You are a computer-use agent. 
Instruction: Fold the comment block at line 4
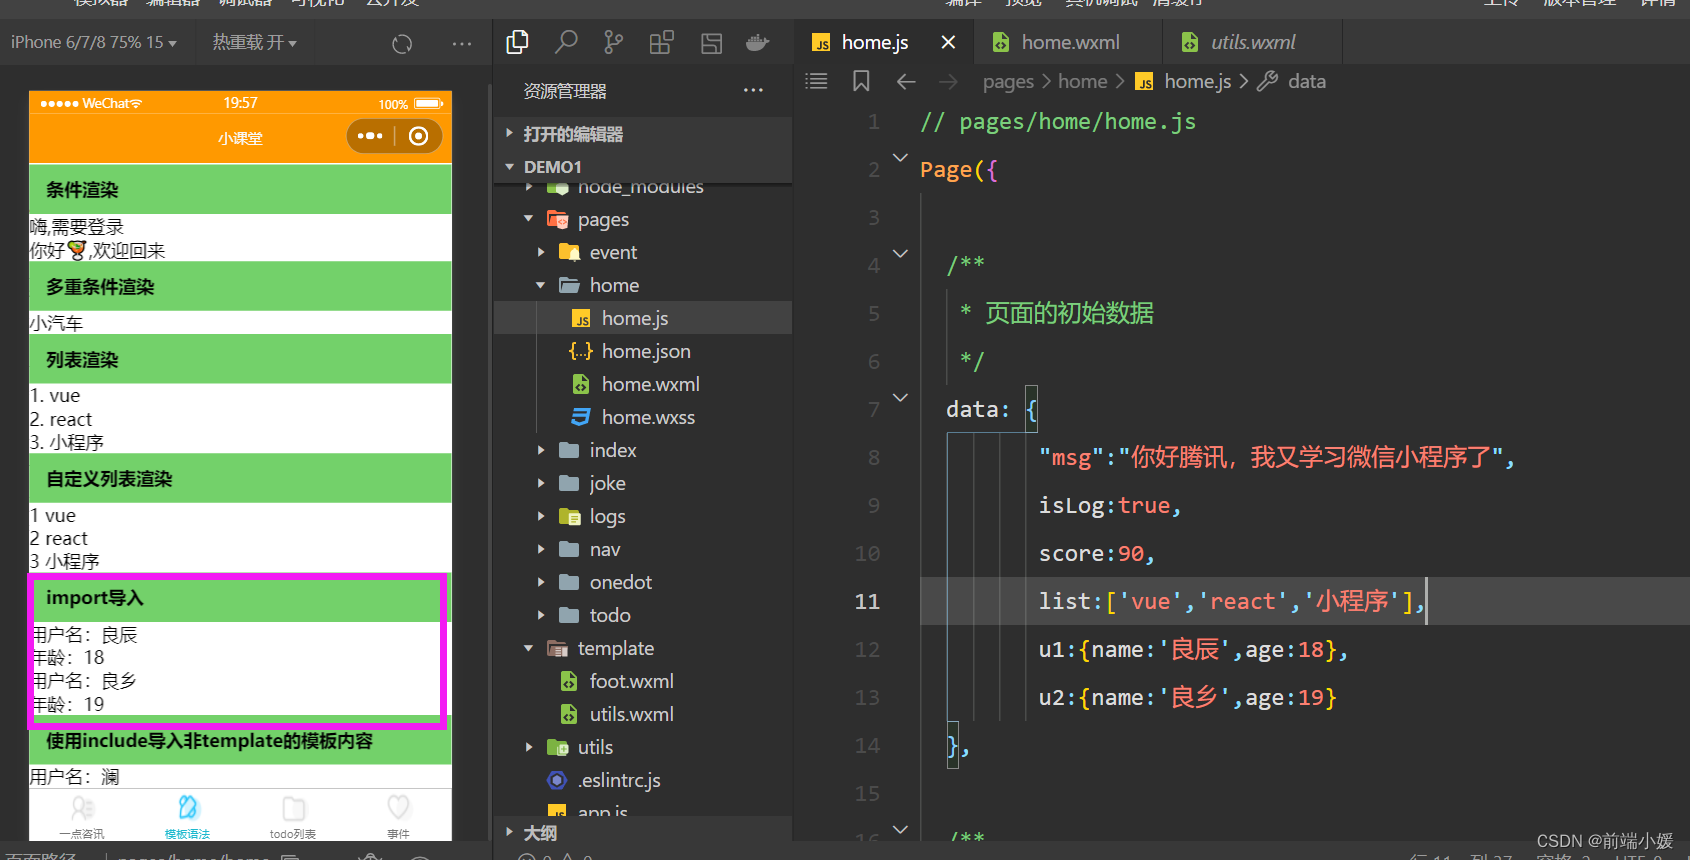tap(900, 253)
